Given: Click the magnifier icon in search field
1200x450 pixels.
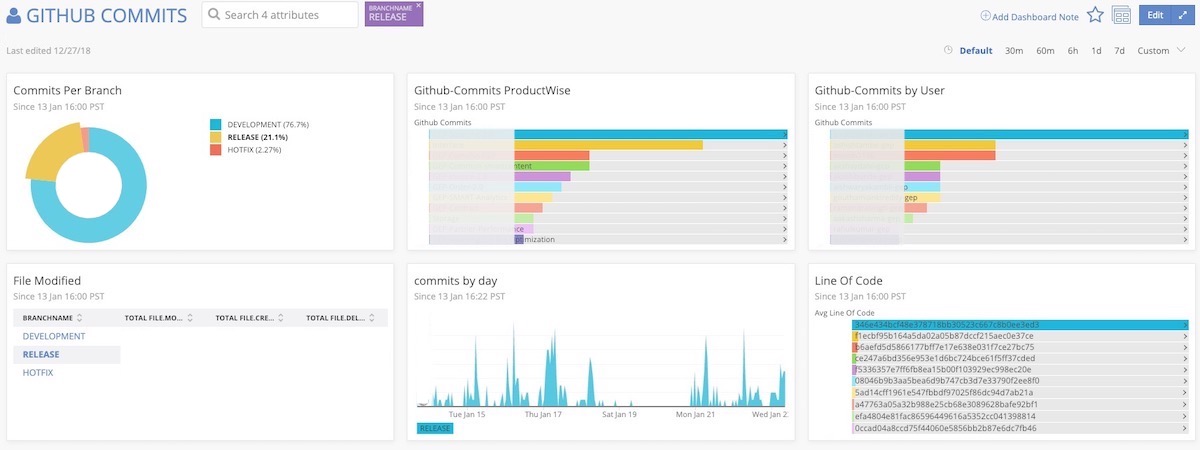Looking at the screenshot, I should [214, 15].
